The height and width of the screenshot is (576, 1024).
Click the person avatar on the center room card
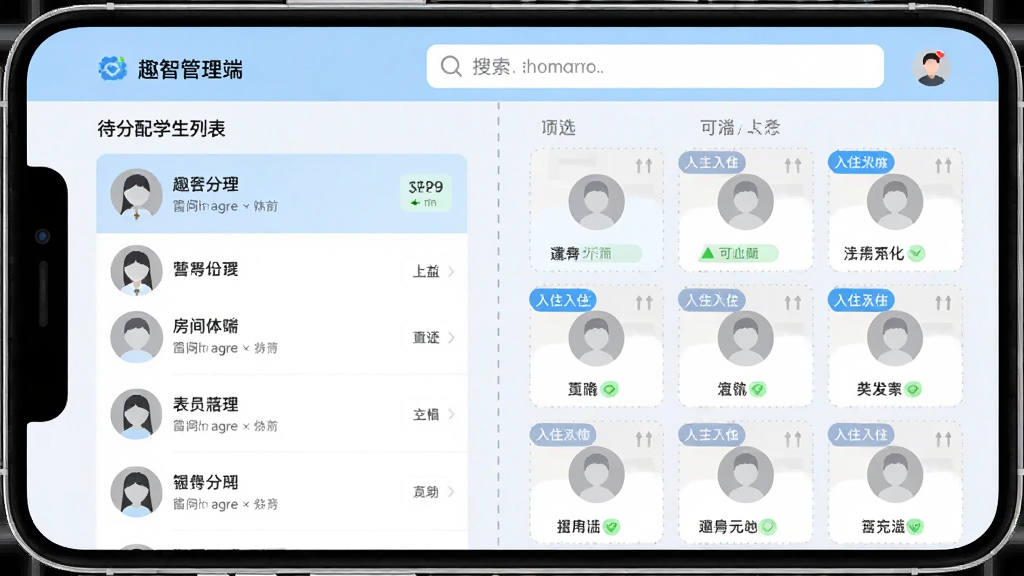click(745, 338)
